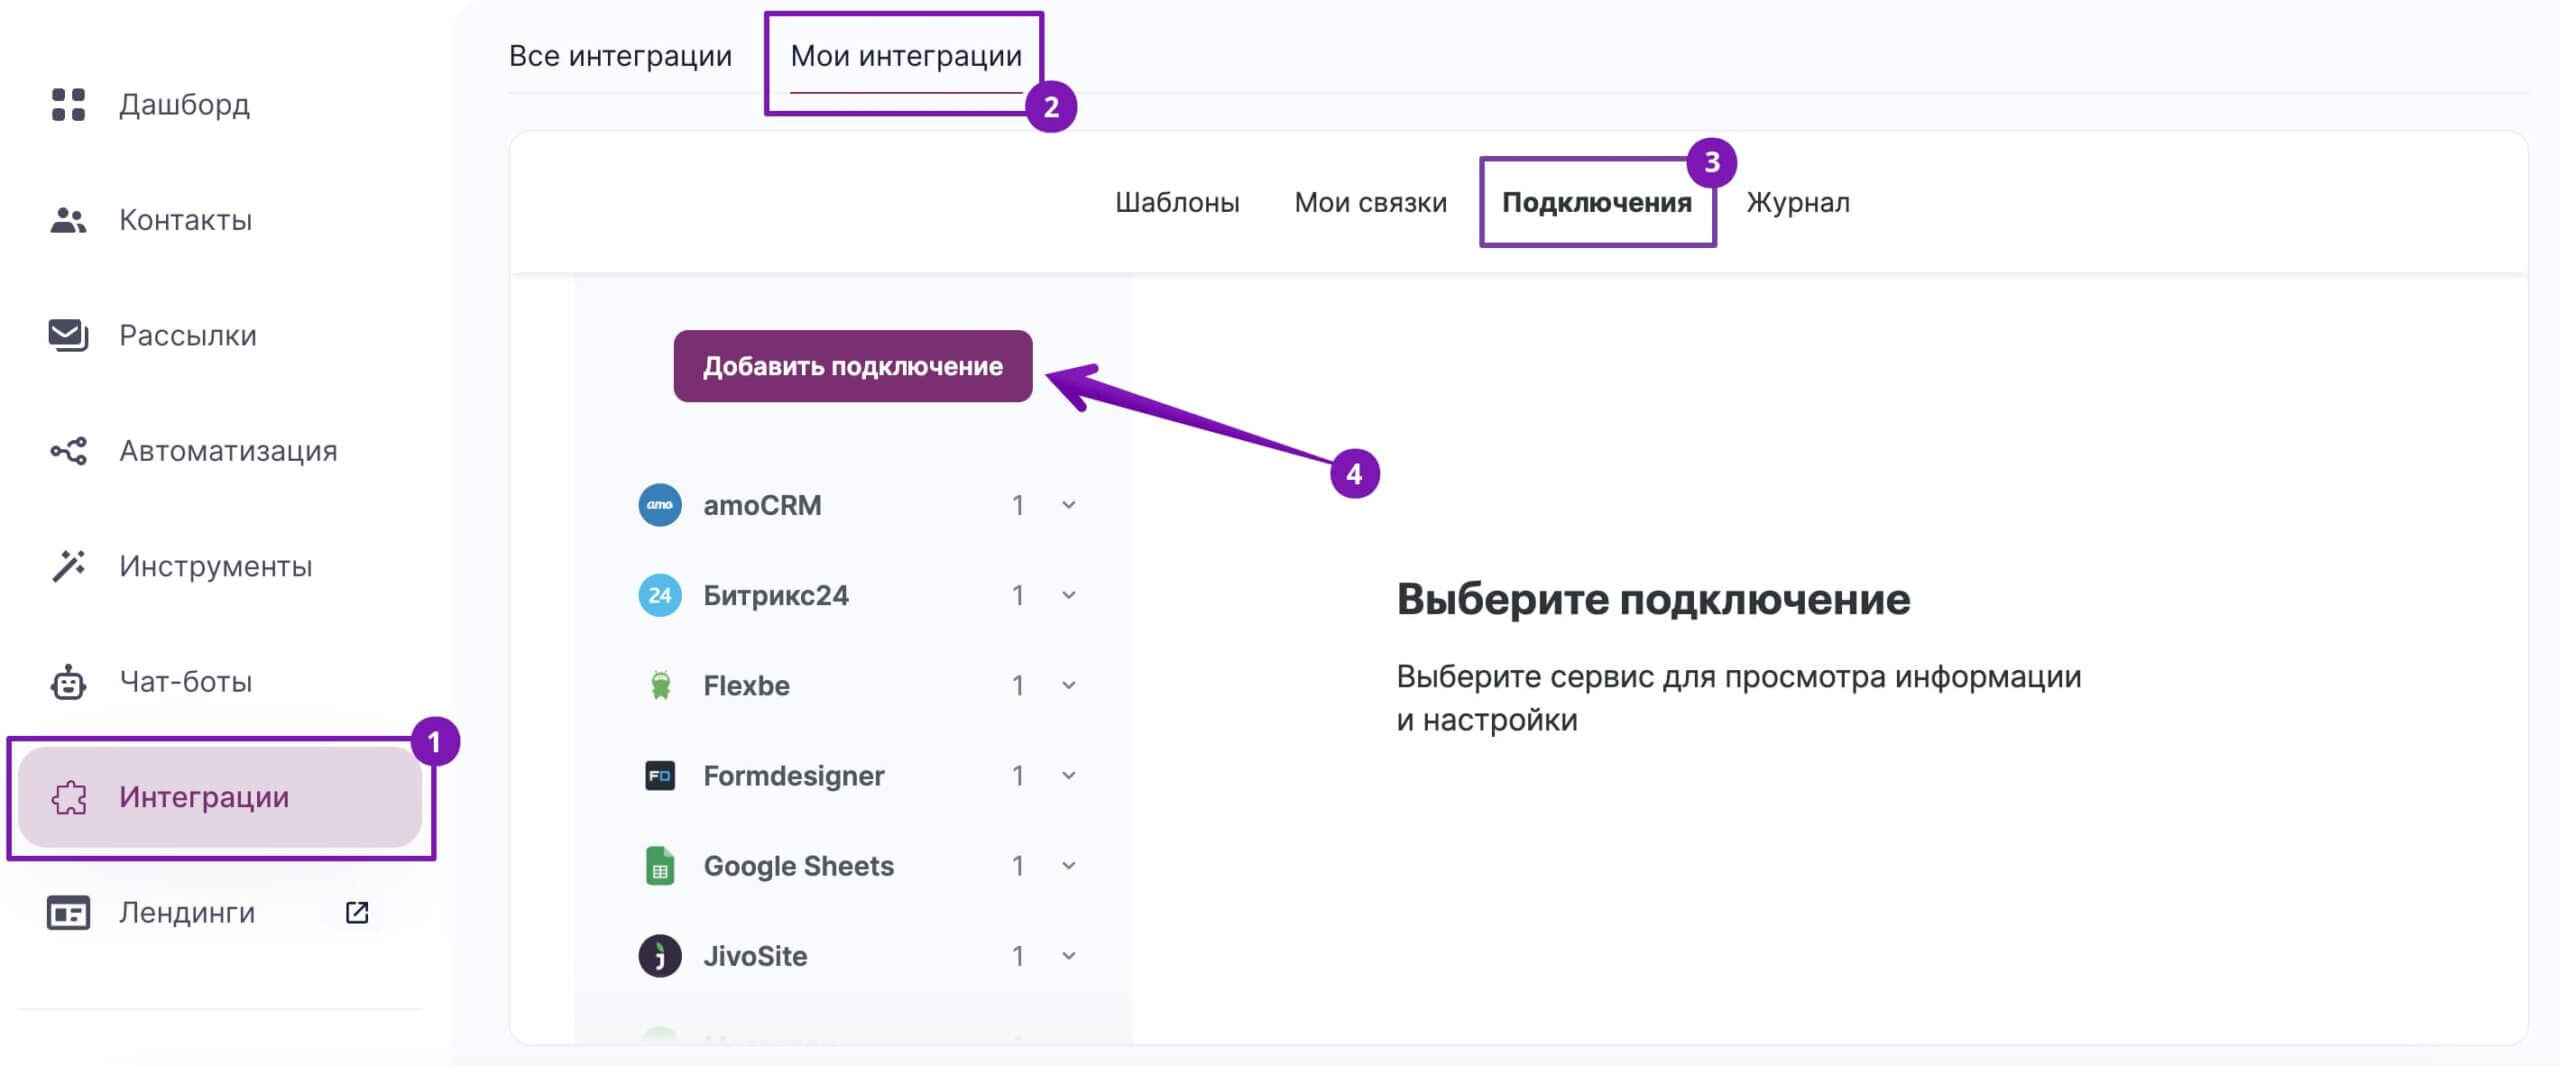The width and height of the screenshot is (2560, 1066).
Task: Switch to the Шаблоны tab
Action: [1178, 202]
